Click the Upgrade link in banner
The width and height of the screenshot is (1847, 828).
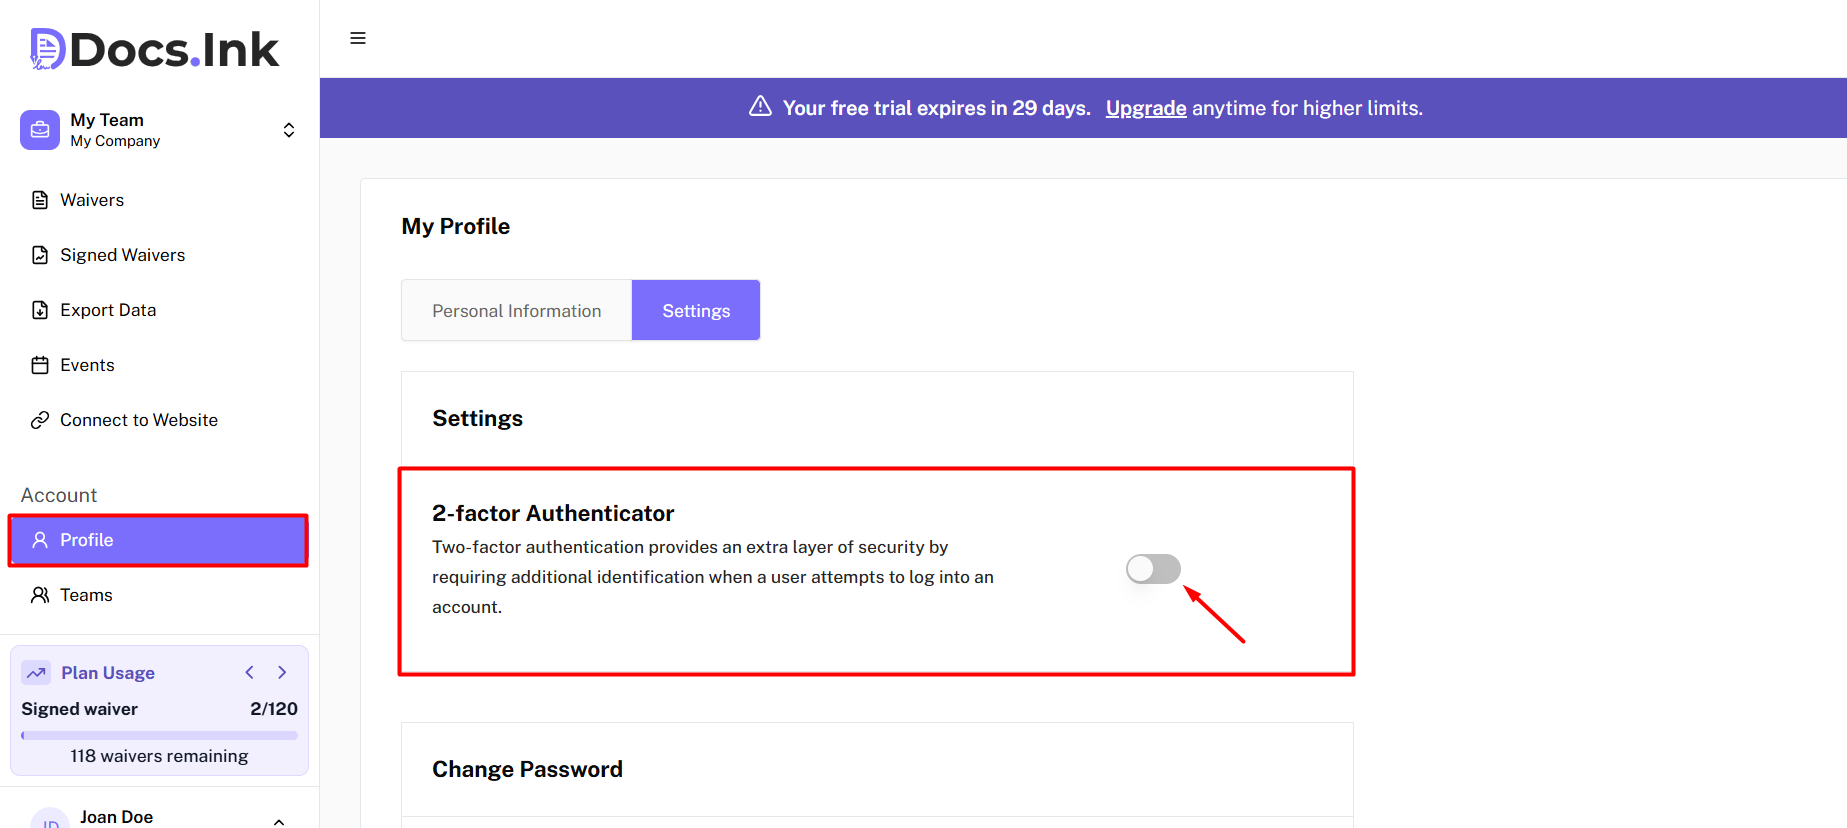1146,108
